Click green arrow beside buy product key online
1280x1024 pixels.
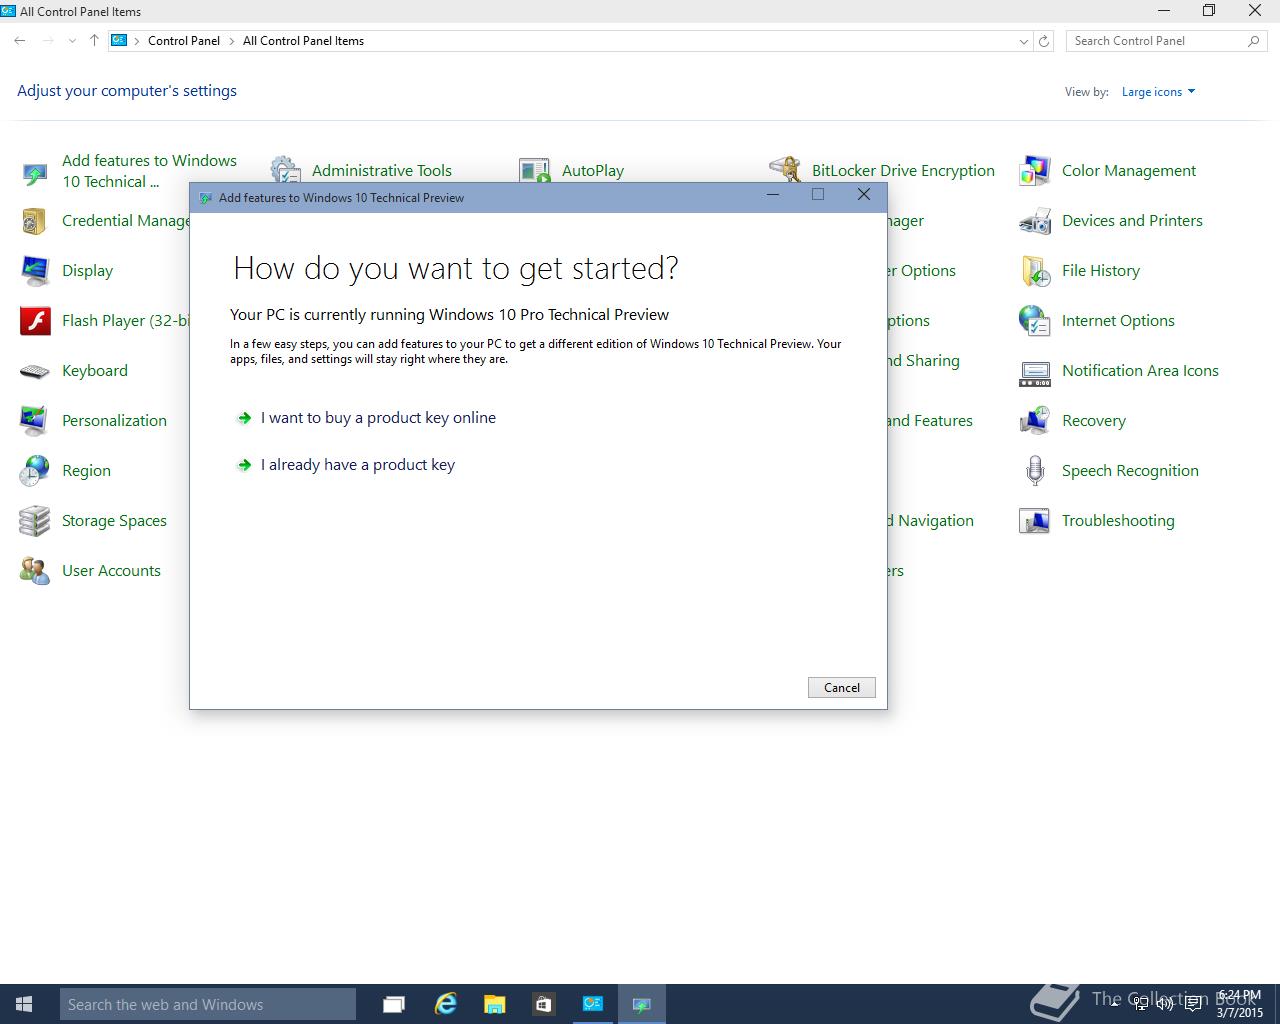click(244, 418)
